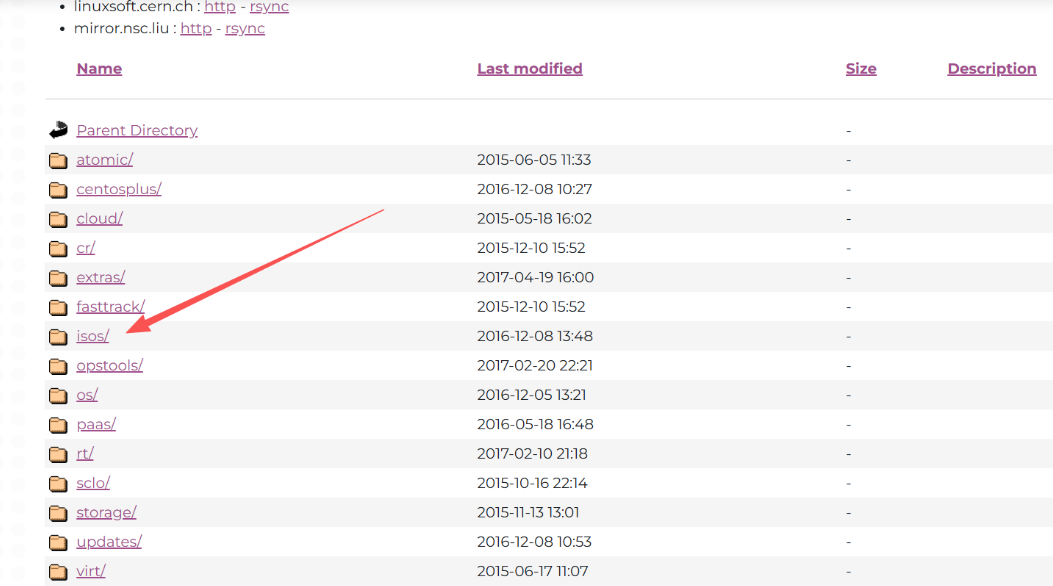
Task: Open the cr/ directory link
Action: tap(86, 248)
